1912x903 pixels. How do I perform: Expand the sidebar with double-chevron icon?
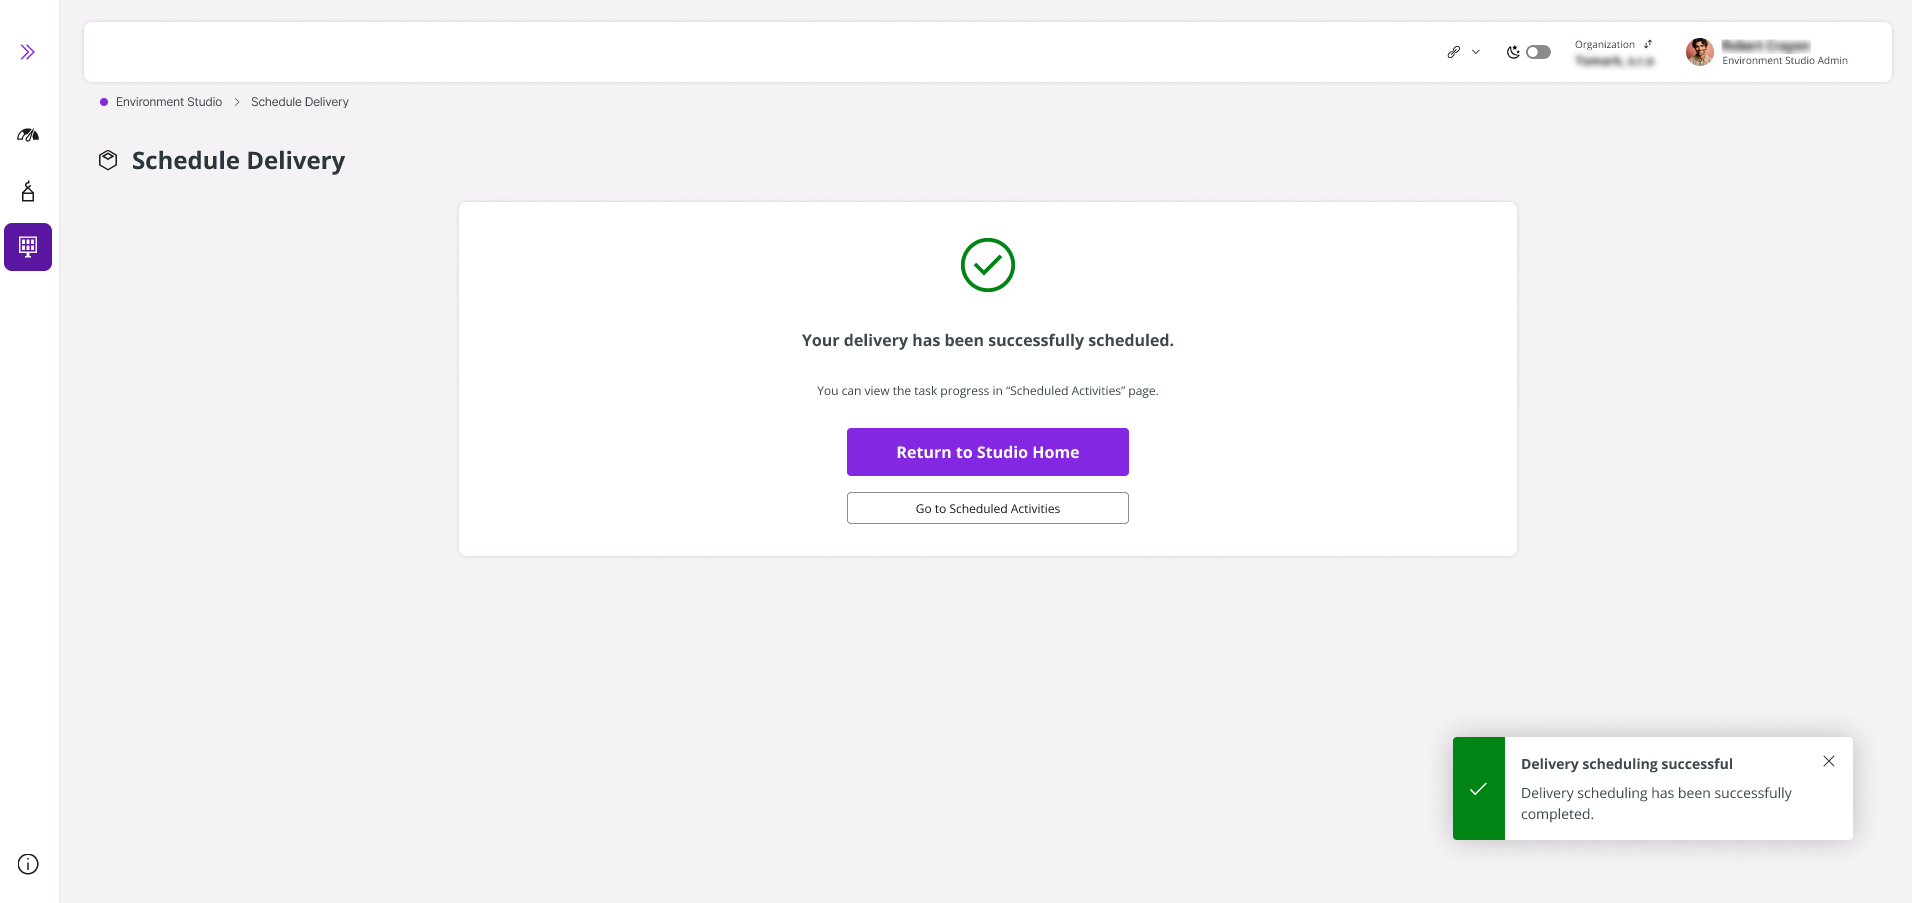28,52
